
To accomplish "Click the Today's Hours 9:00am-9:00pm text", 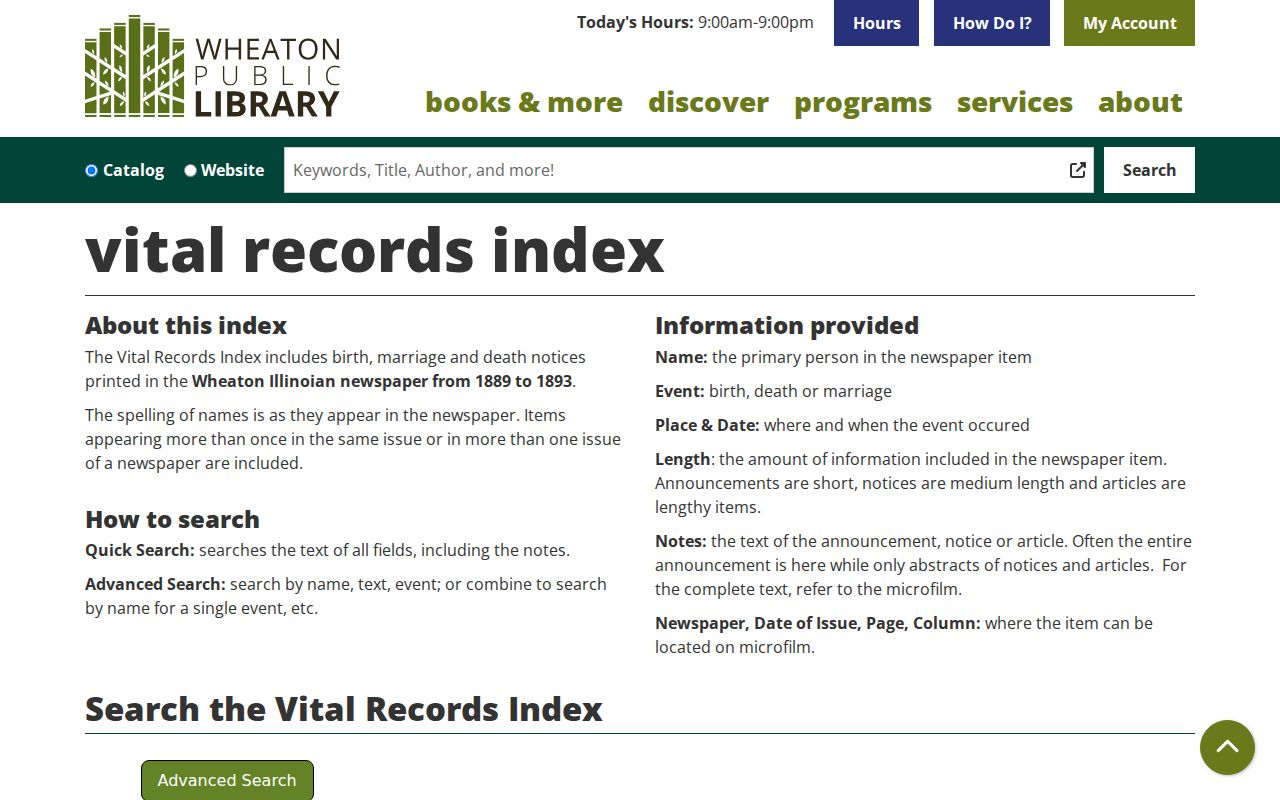I will click(695, 22).
